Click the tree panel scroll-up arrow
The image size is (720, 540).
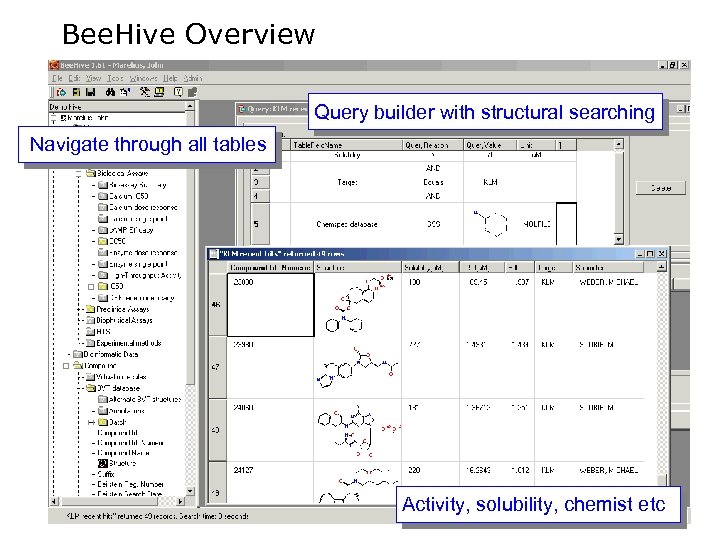click(190, 107)
